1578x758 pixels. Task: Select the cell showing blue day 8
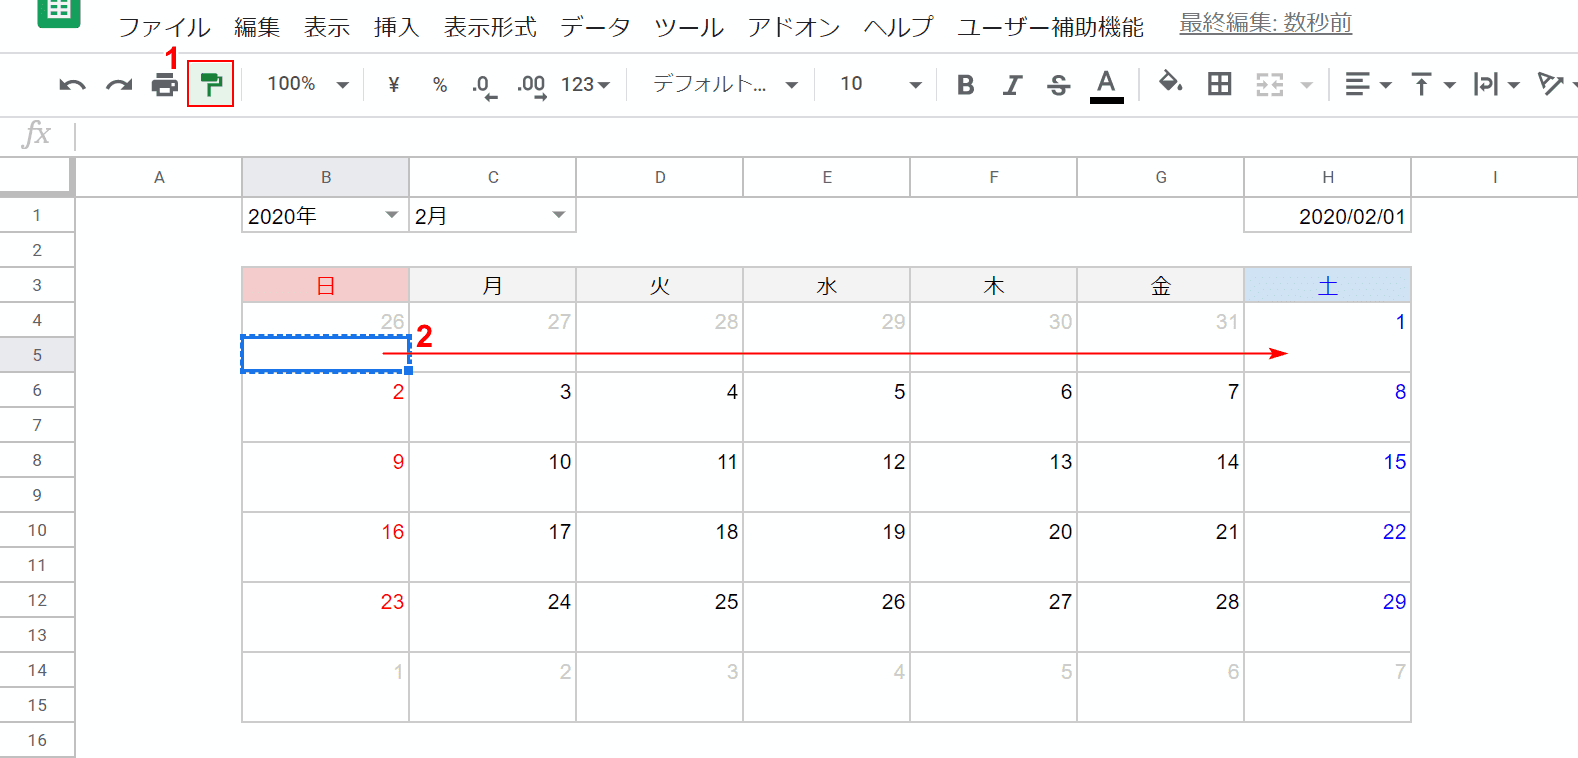(1328, 390)
